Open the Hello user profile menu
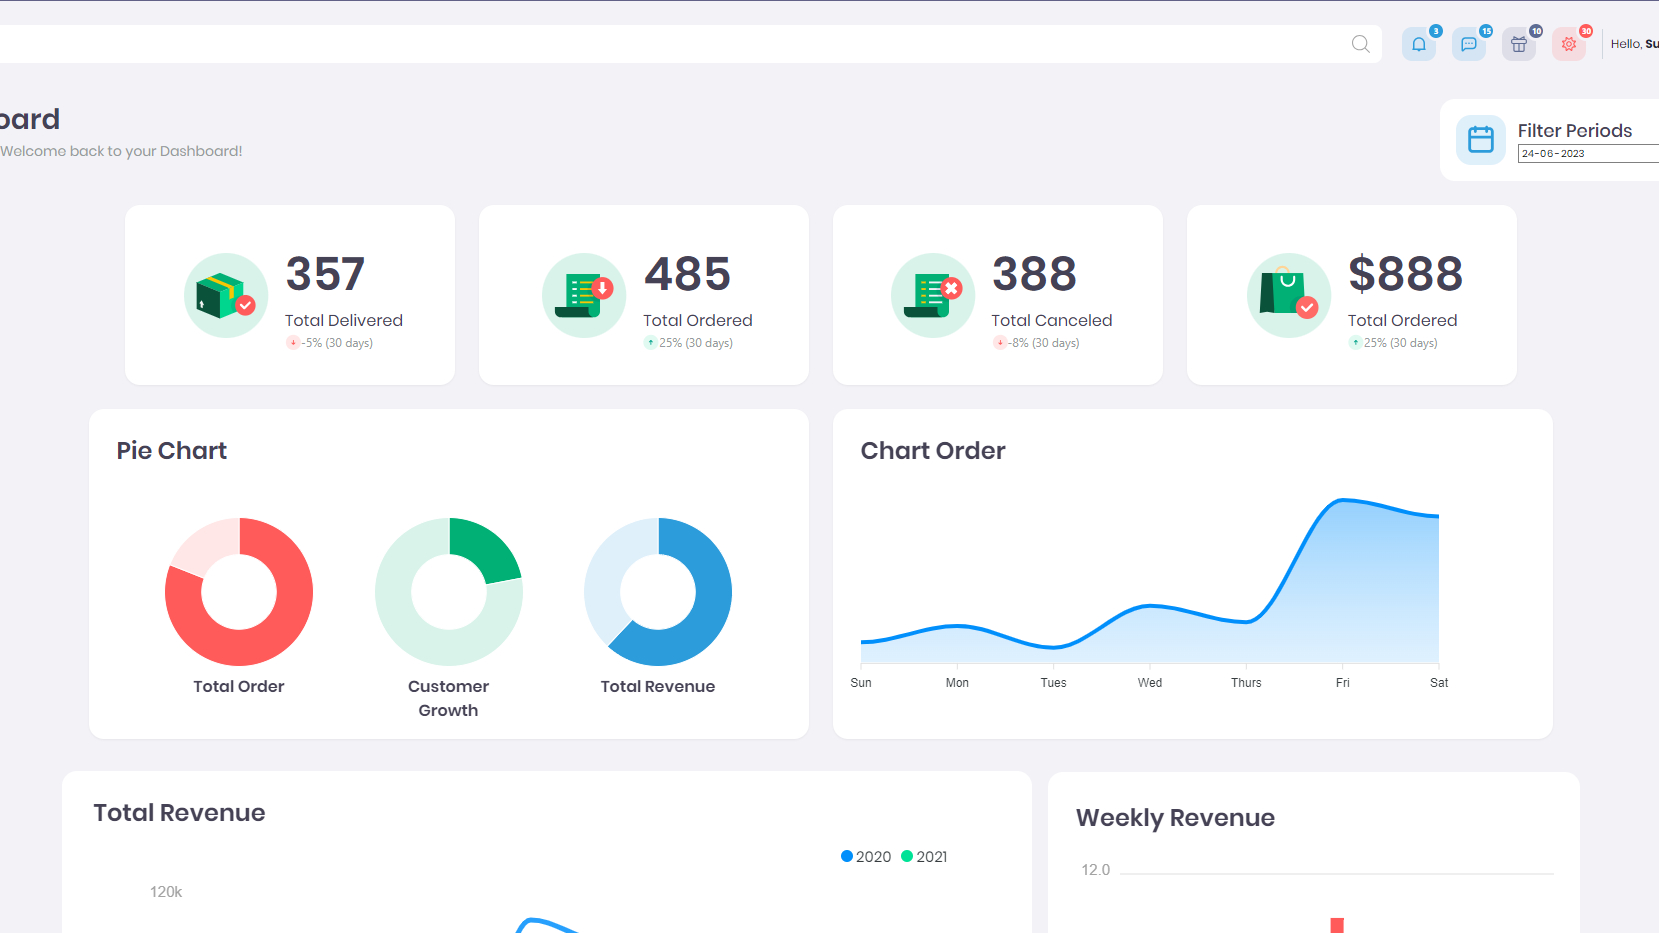 click(1634, 44)
